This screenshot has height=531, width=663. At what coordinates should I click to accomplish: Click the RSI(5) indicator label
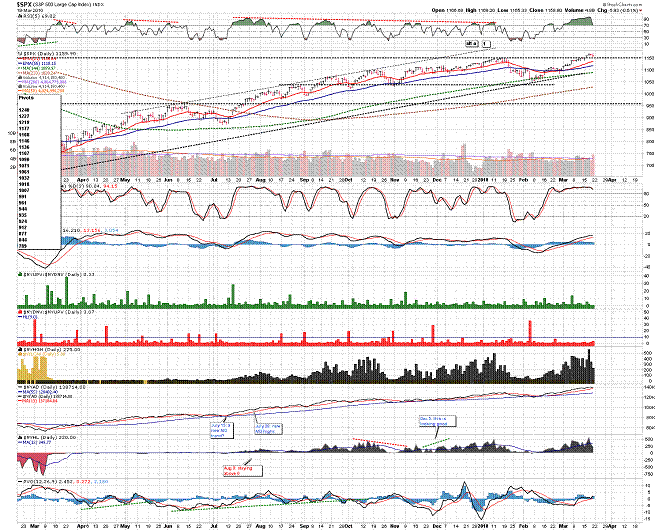coord(38,16)
